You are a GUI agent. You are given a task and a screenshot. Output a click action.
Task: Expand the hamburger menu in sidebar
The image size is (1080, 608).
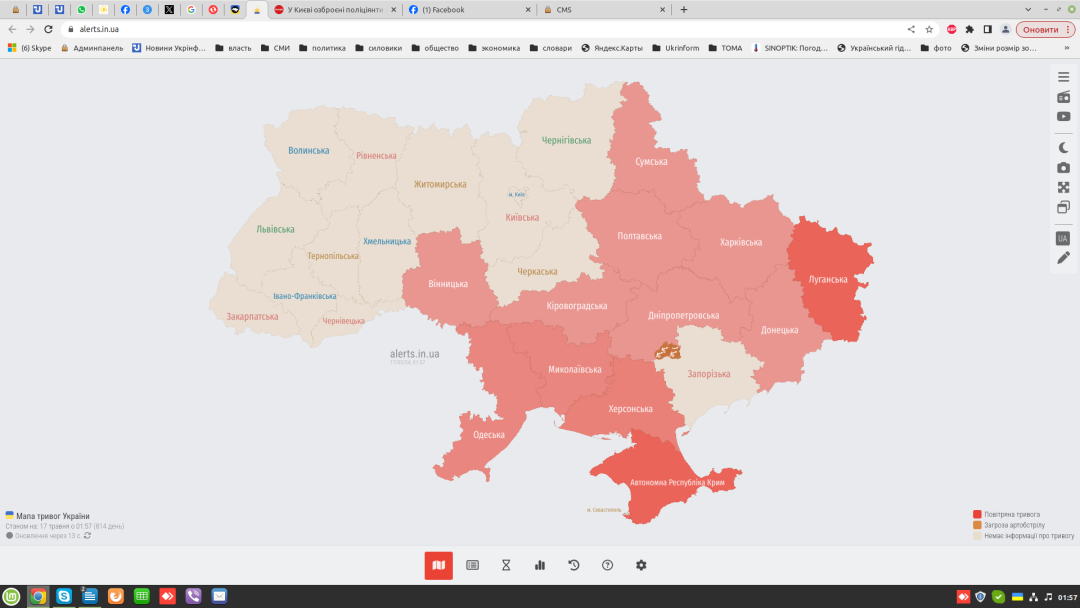1063,75
